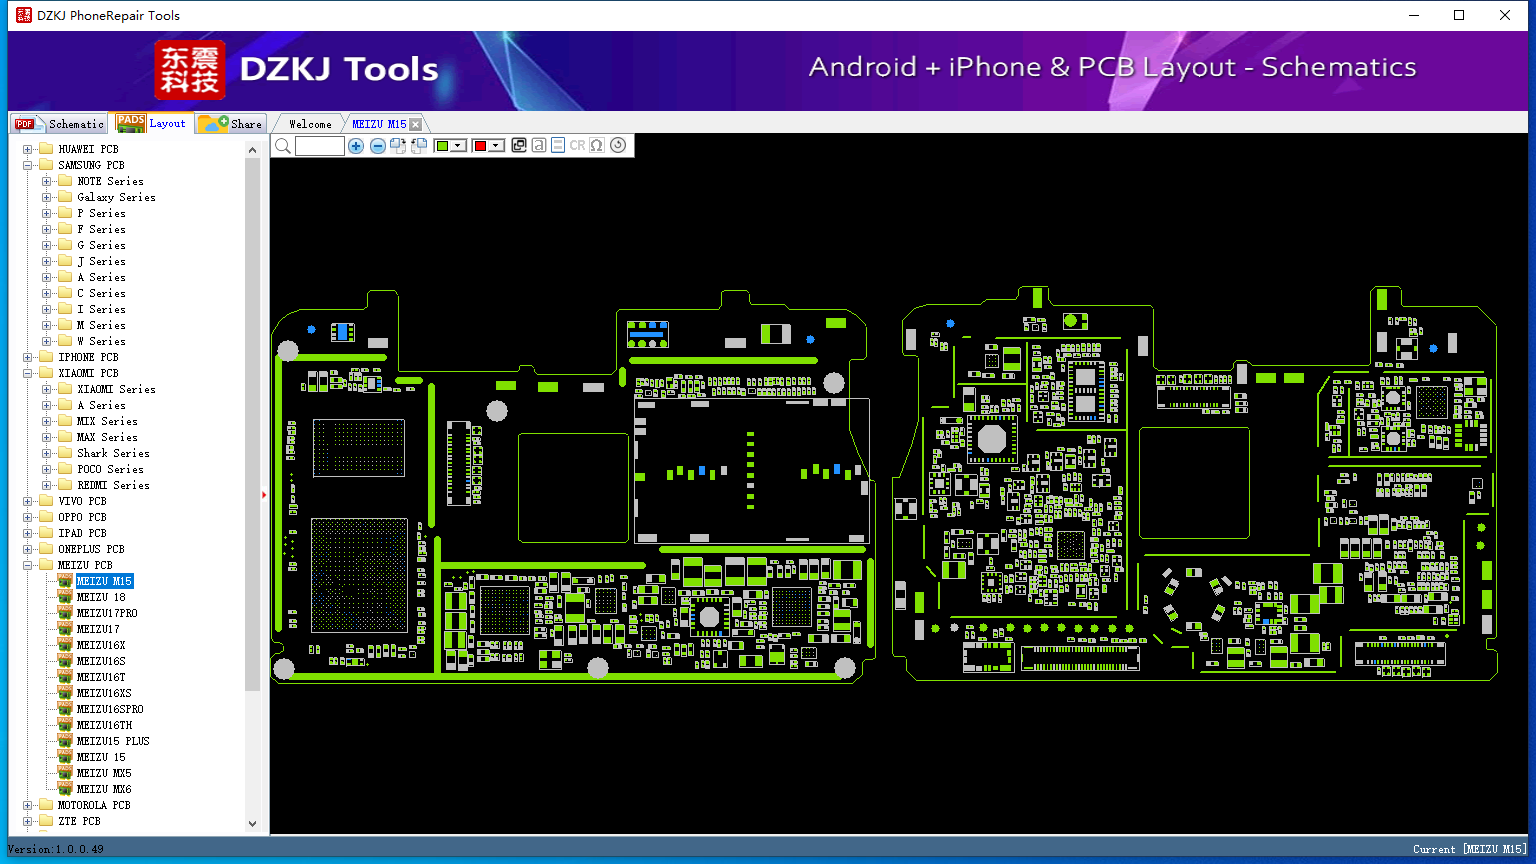Open the Welcome document tab
Image resolution: width=1536 pixels, height=864 pixels.
tap(310, 124)
